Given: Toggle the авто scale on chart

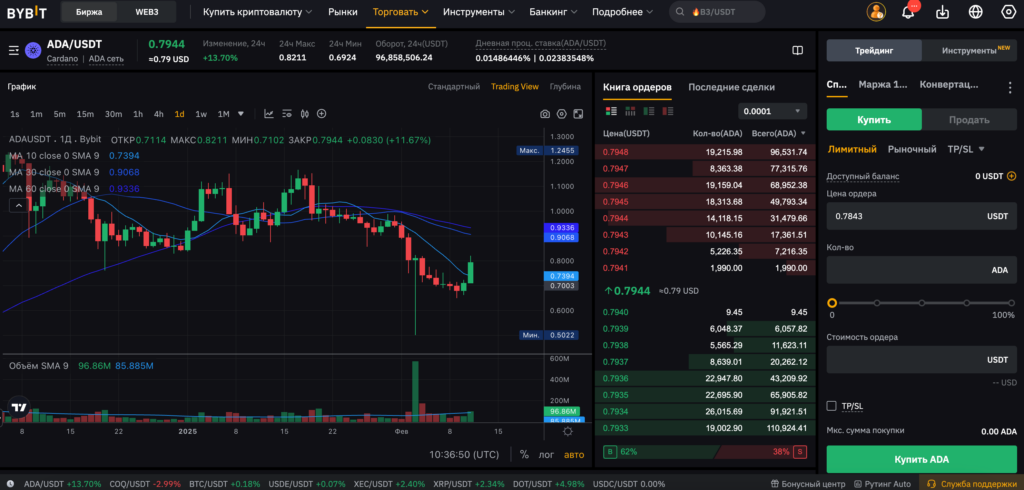Looking at the screenshot, I should [574, 455].
